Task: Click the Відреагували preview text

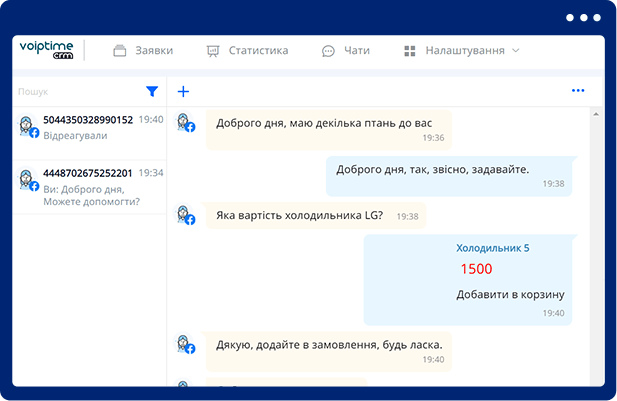Action: click(x=75, y=136)
